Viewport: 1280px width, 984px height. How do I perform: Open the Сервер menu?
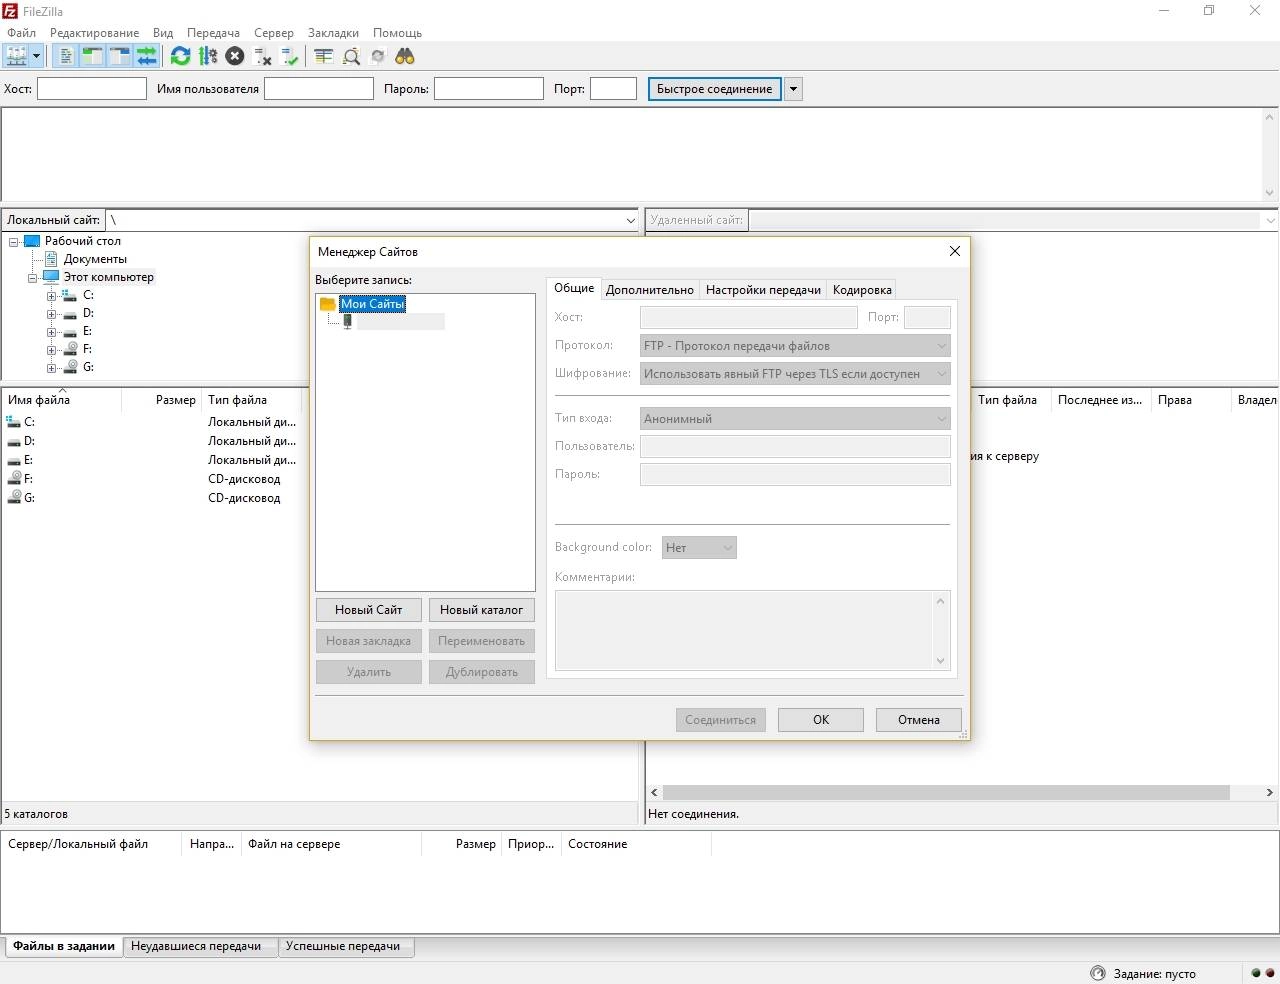[x=274, y=33]
